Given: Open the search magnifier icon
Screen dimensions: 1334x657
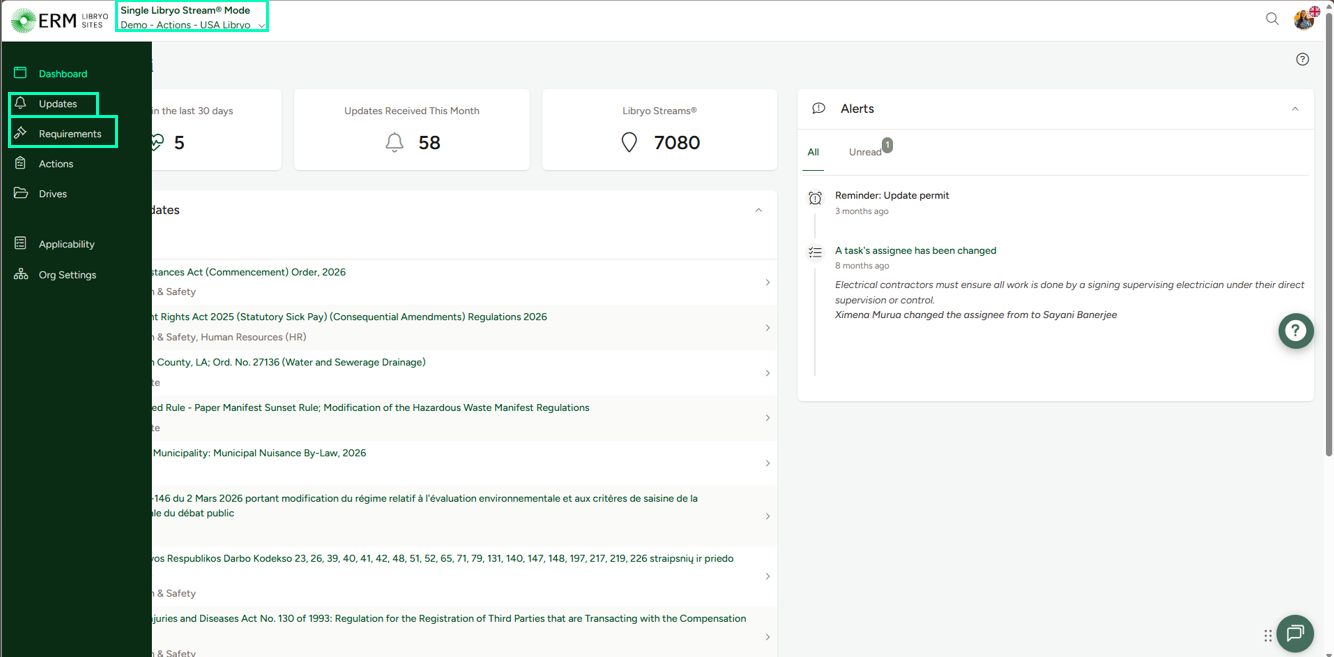Looking at the screenshot, I should point(1272,19).
